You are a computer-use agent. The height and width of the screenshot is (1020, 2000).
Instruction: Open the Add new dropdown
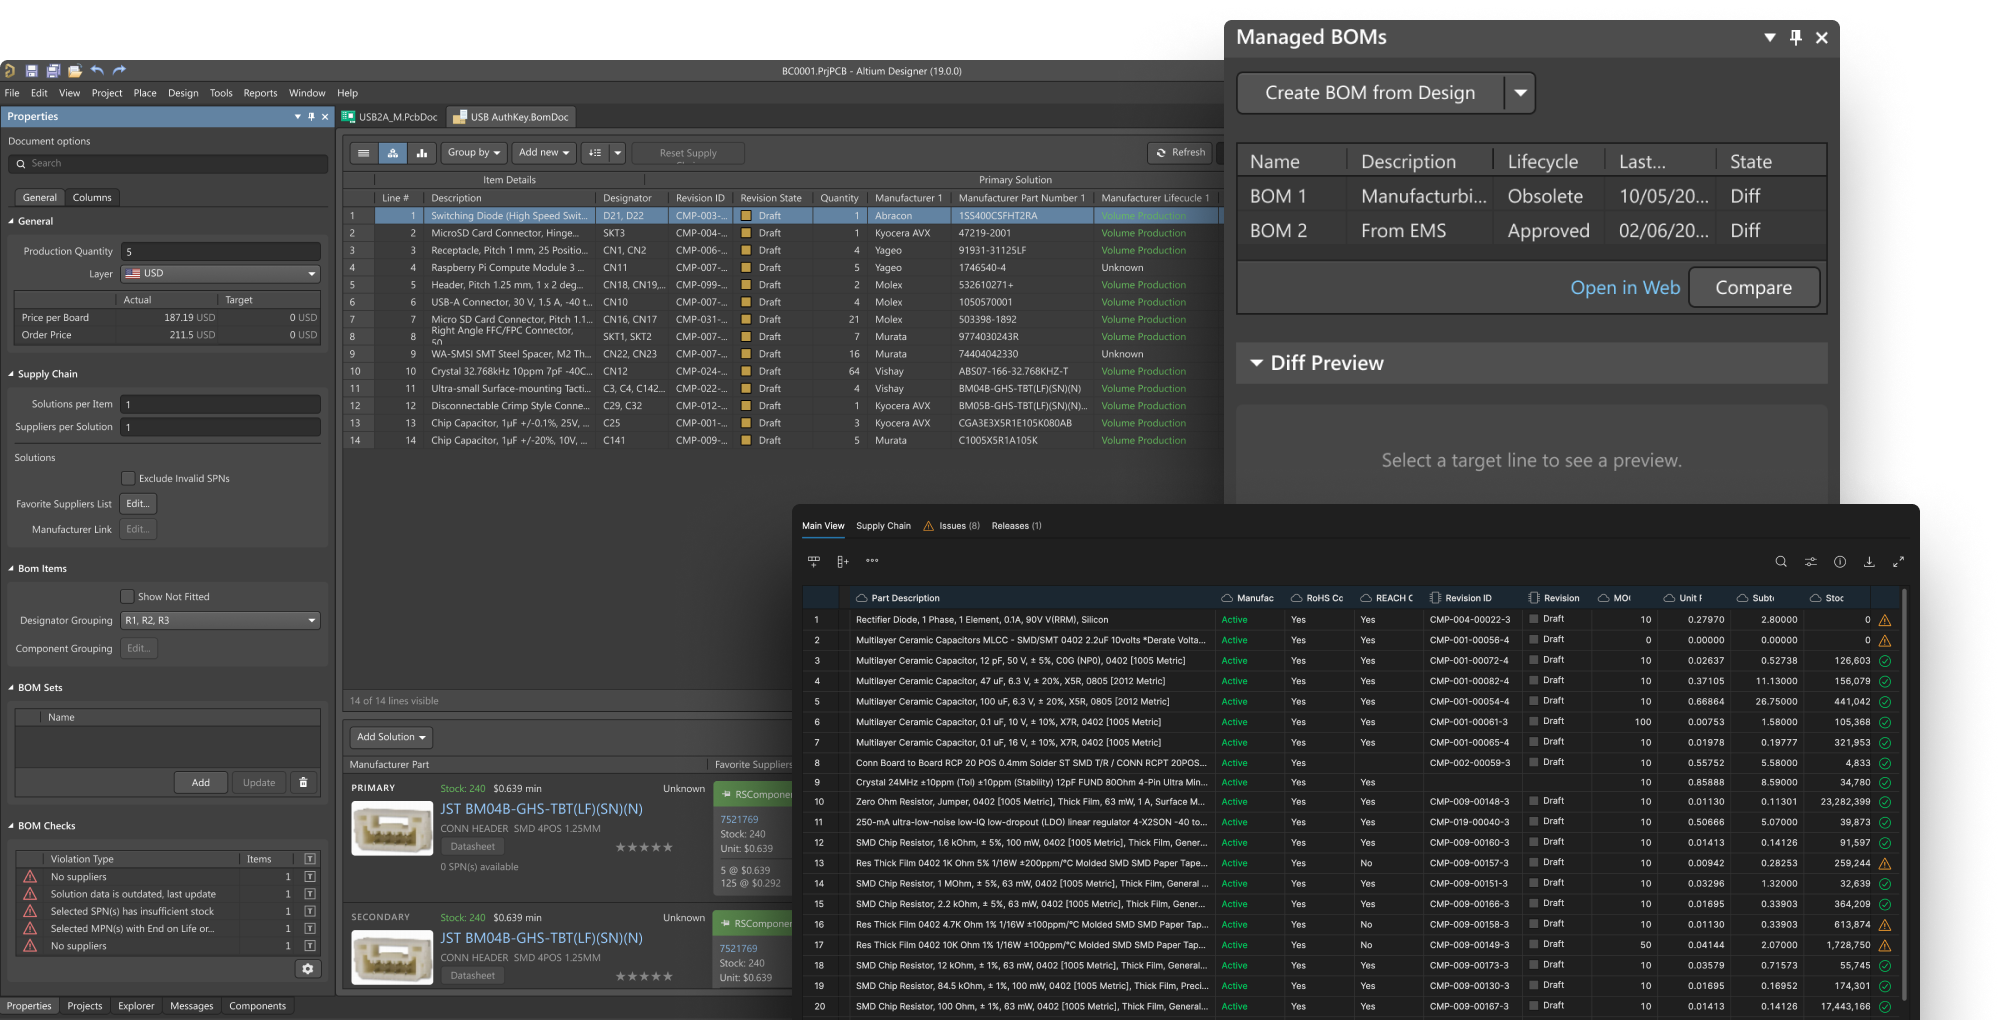544,153
